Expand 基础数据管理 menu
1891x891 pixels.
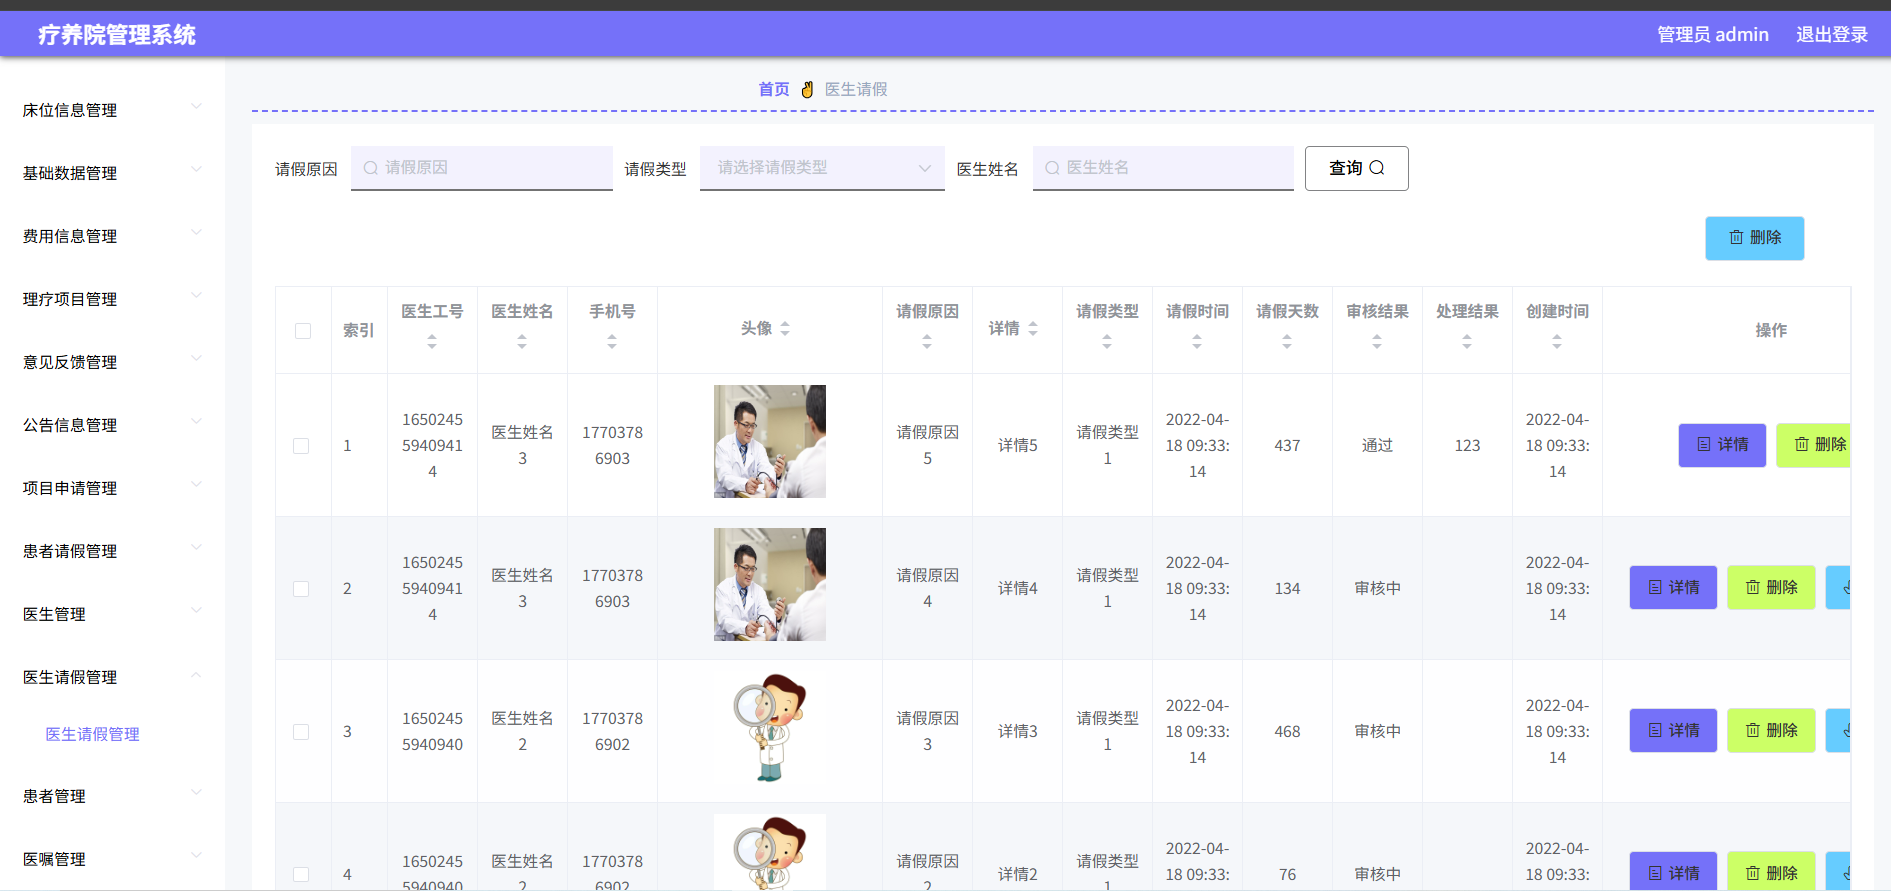[112, 173]
